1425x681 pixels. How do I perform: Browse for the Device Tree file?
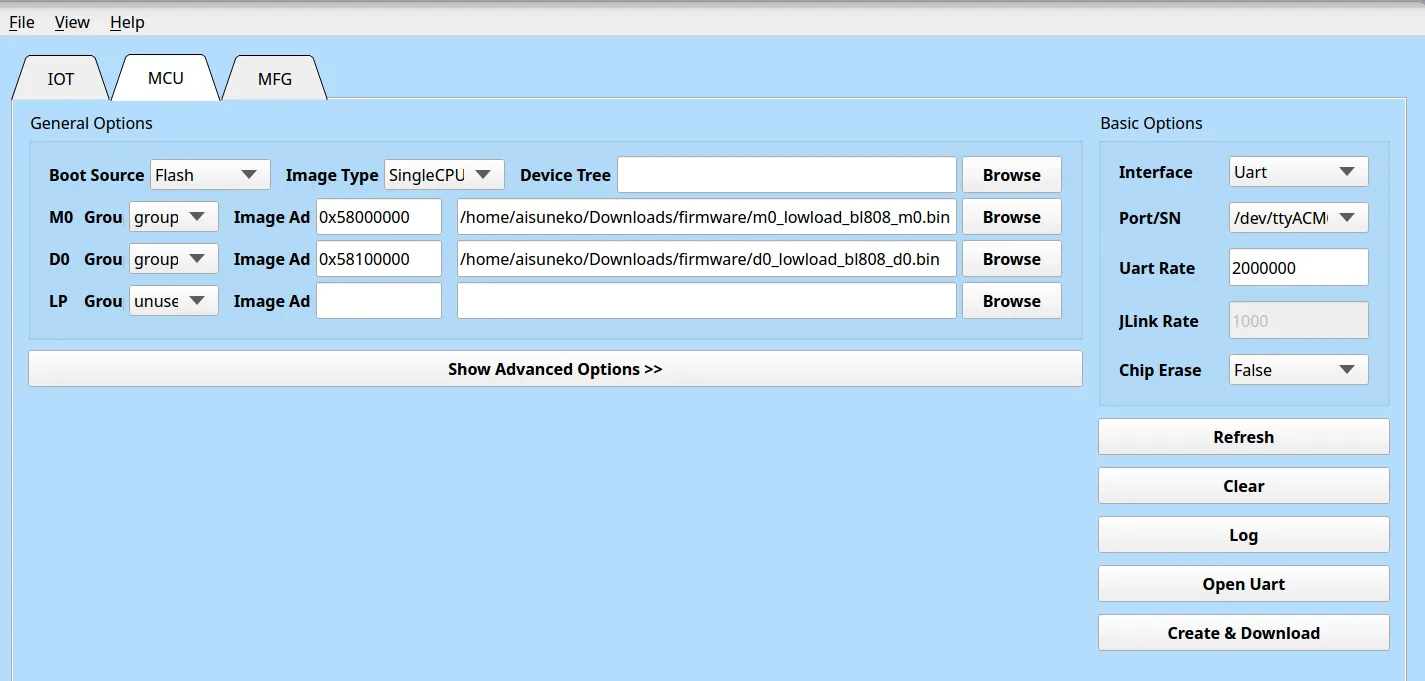coord(1011,175)
